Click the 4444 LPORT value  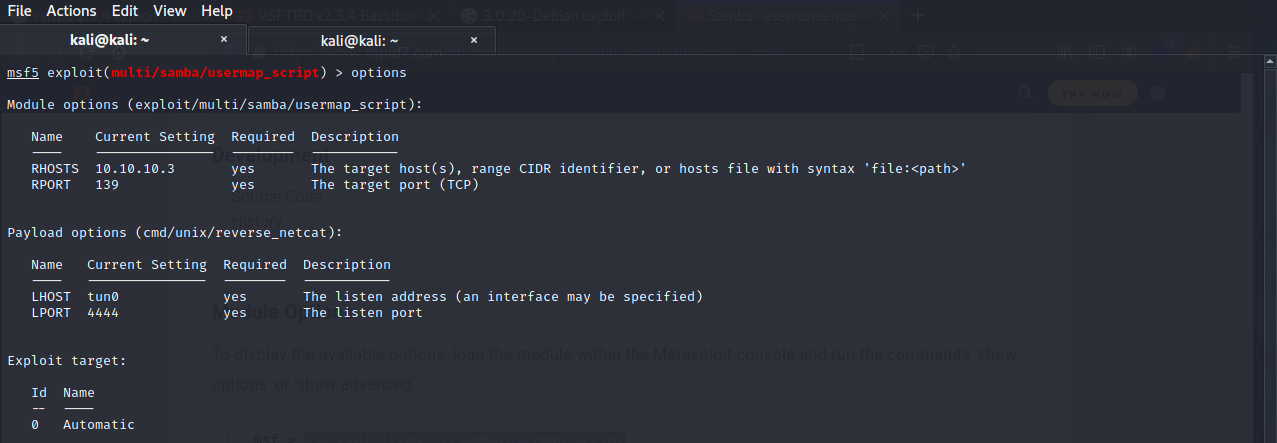click(103, 313)
